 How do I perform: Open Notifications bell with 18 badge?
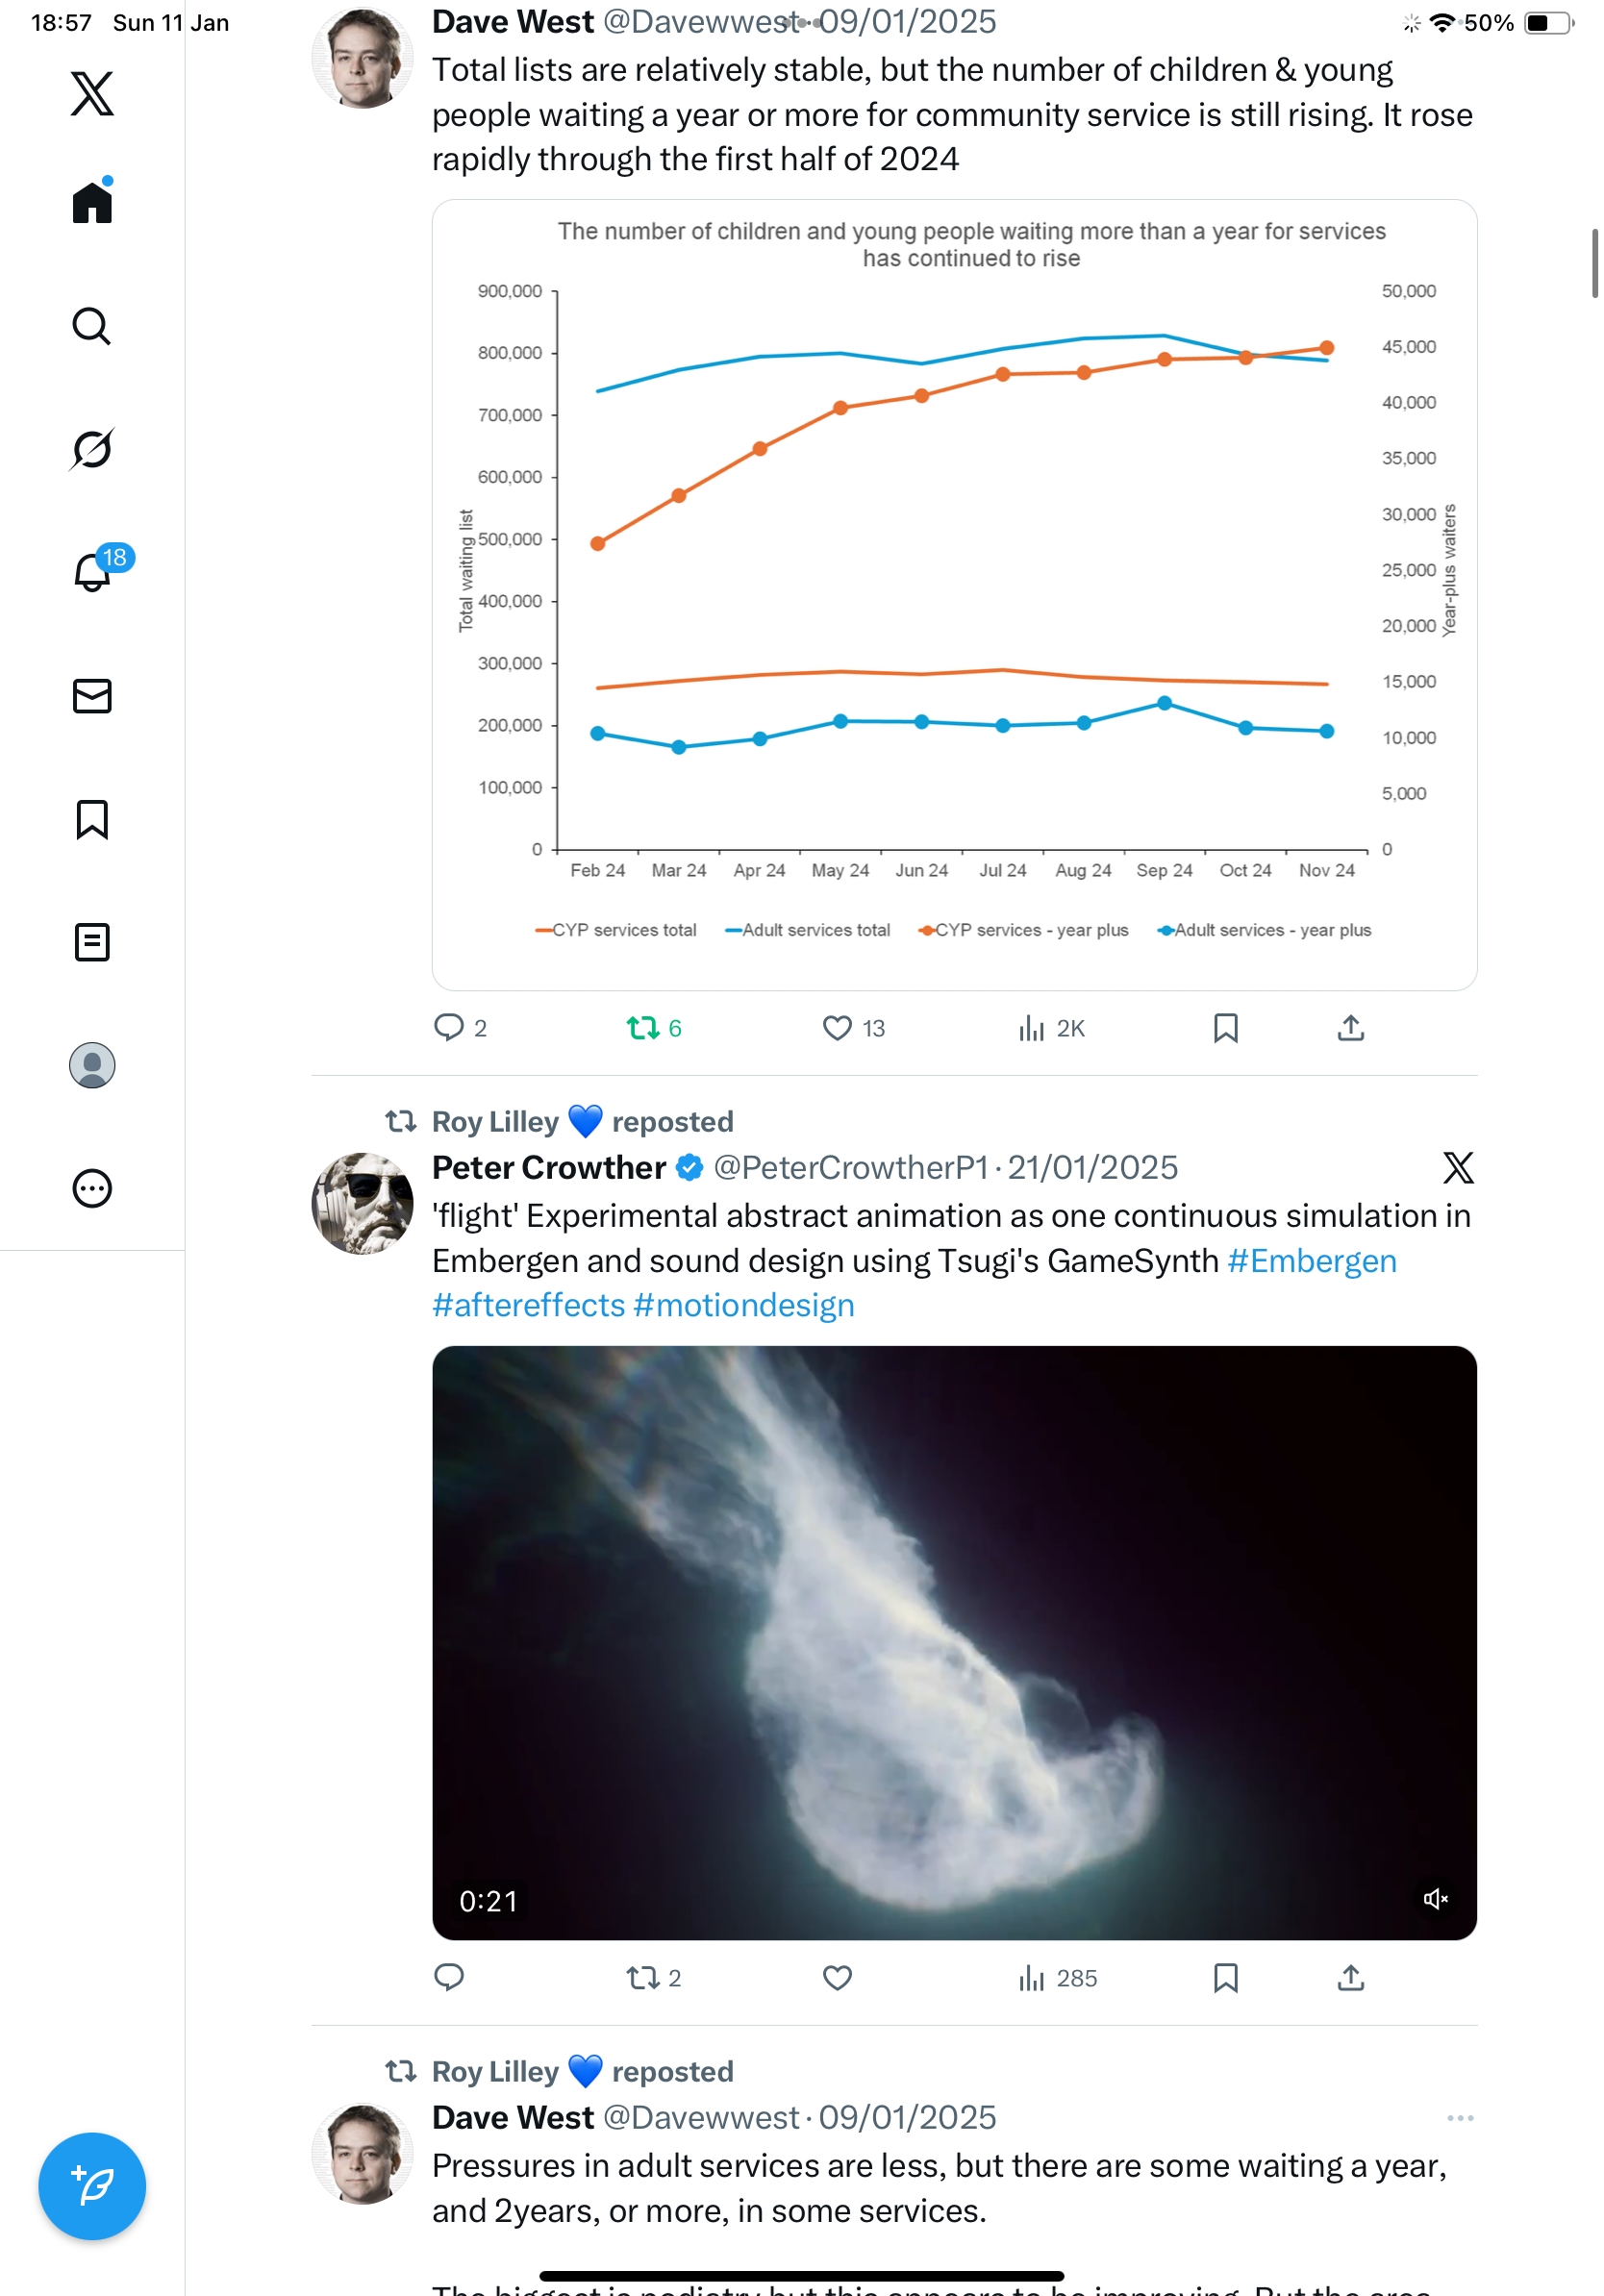click(x=92, y=572)
